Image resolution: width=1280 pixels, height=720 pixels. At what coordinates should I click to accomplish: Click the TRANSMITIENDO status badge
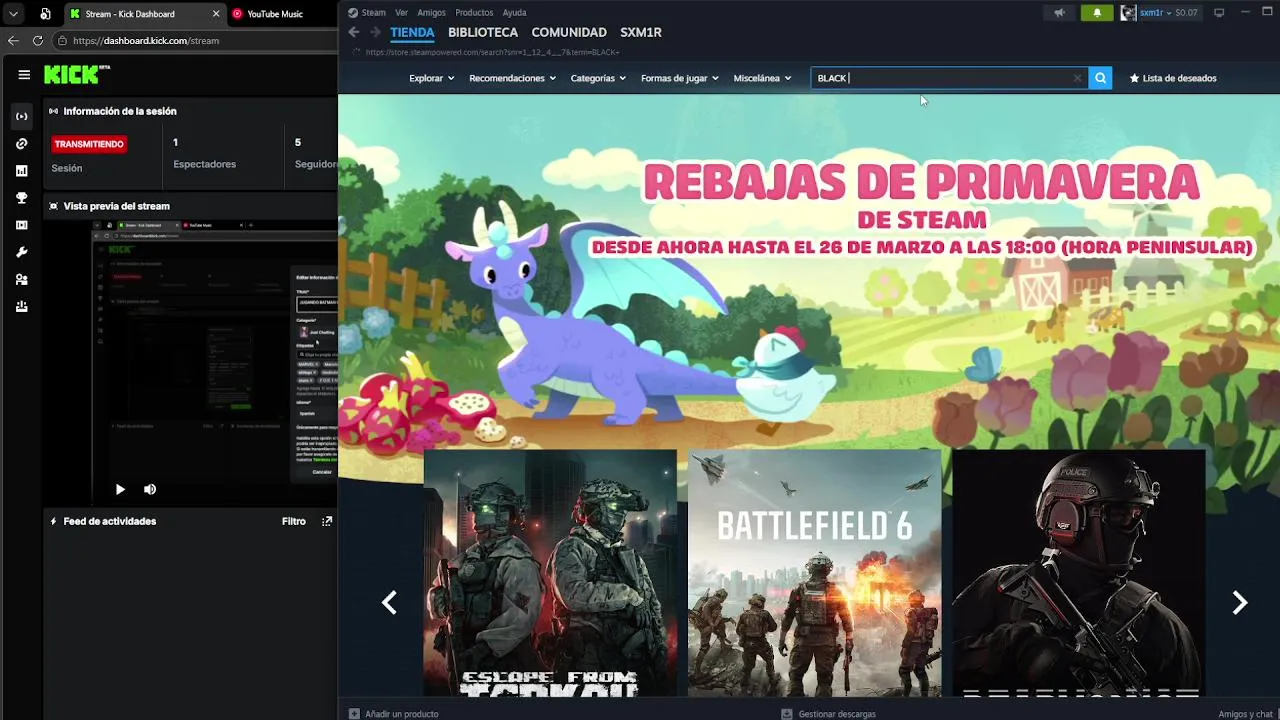tap(89, 144)
